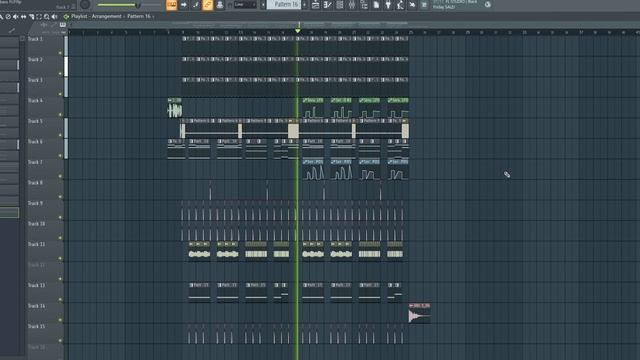Mute Track 1 using its green dot
This screenshot has width=640, height=360.
60,53
